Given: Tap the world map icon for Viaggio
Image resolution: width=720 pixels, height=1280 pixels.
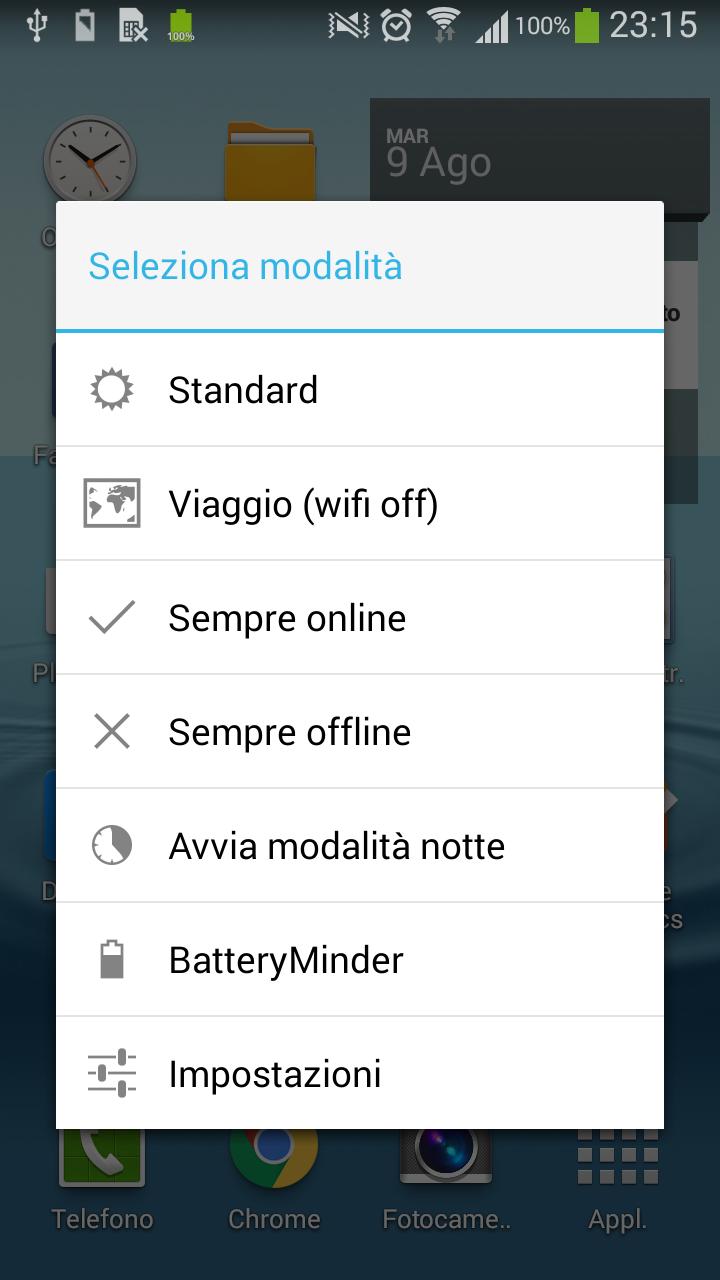Looking at the screenshot, I should (x=111, y=504).
